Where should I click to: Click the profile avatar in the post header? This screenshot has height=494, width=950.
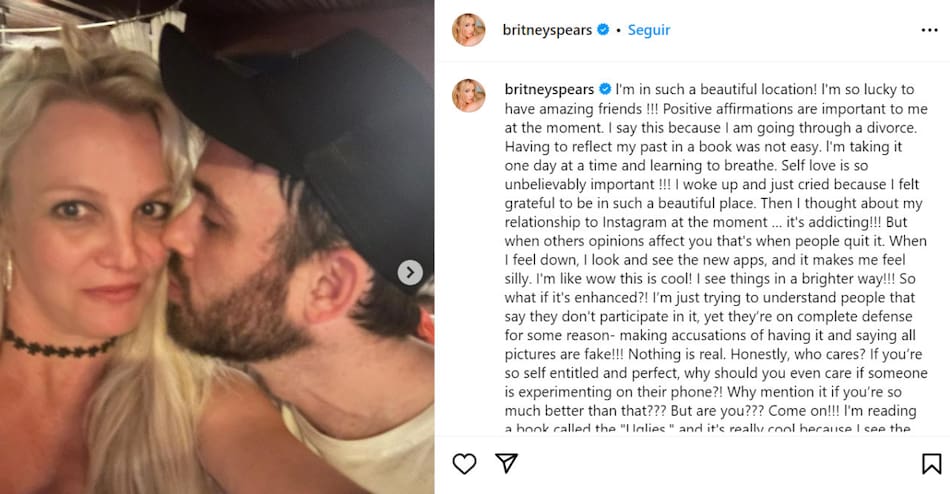pos(469,30)
